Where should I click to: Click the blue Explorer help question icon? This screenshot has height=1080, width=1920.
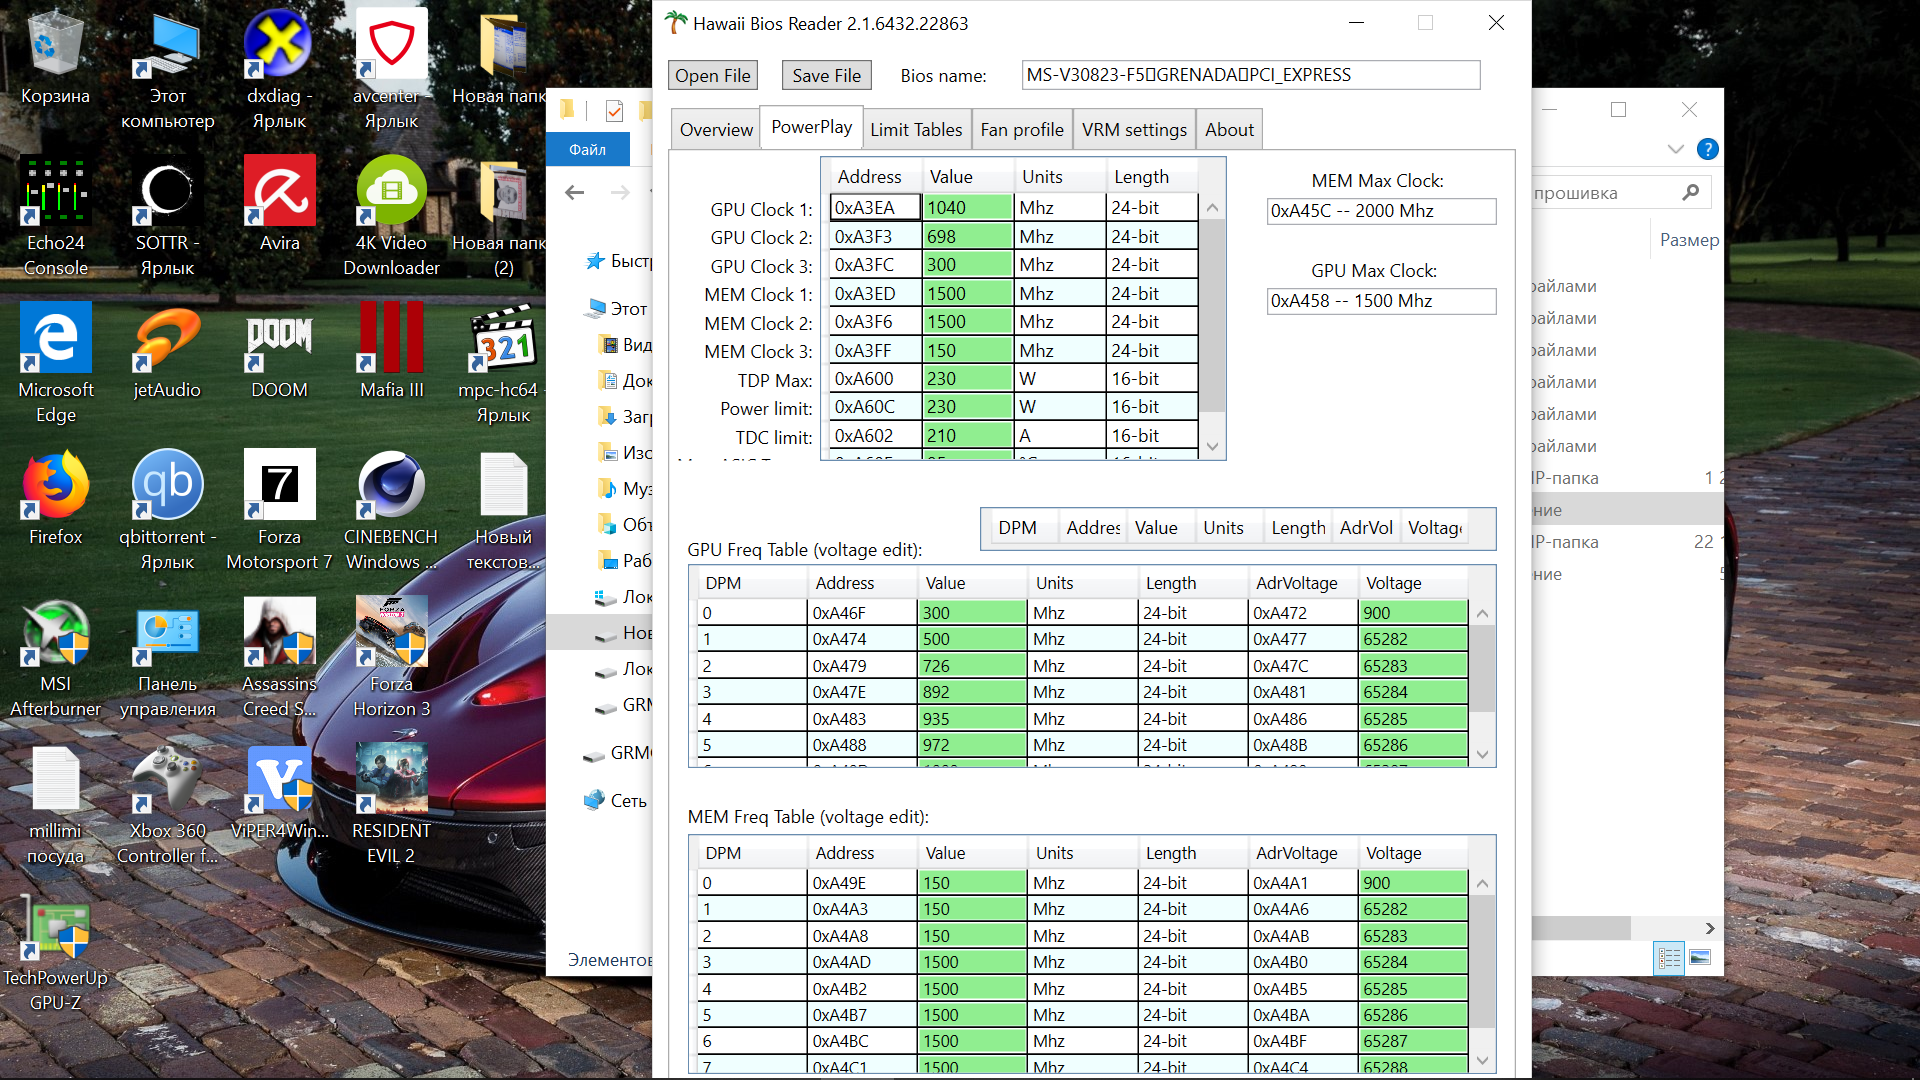[1708, 149]
